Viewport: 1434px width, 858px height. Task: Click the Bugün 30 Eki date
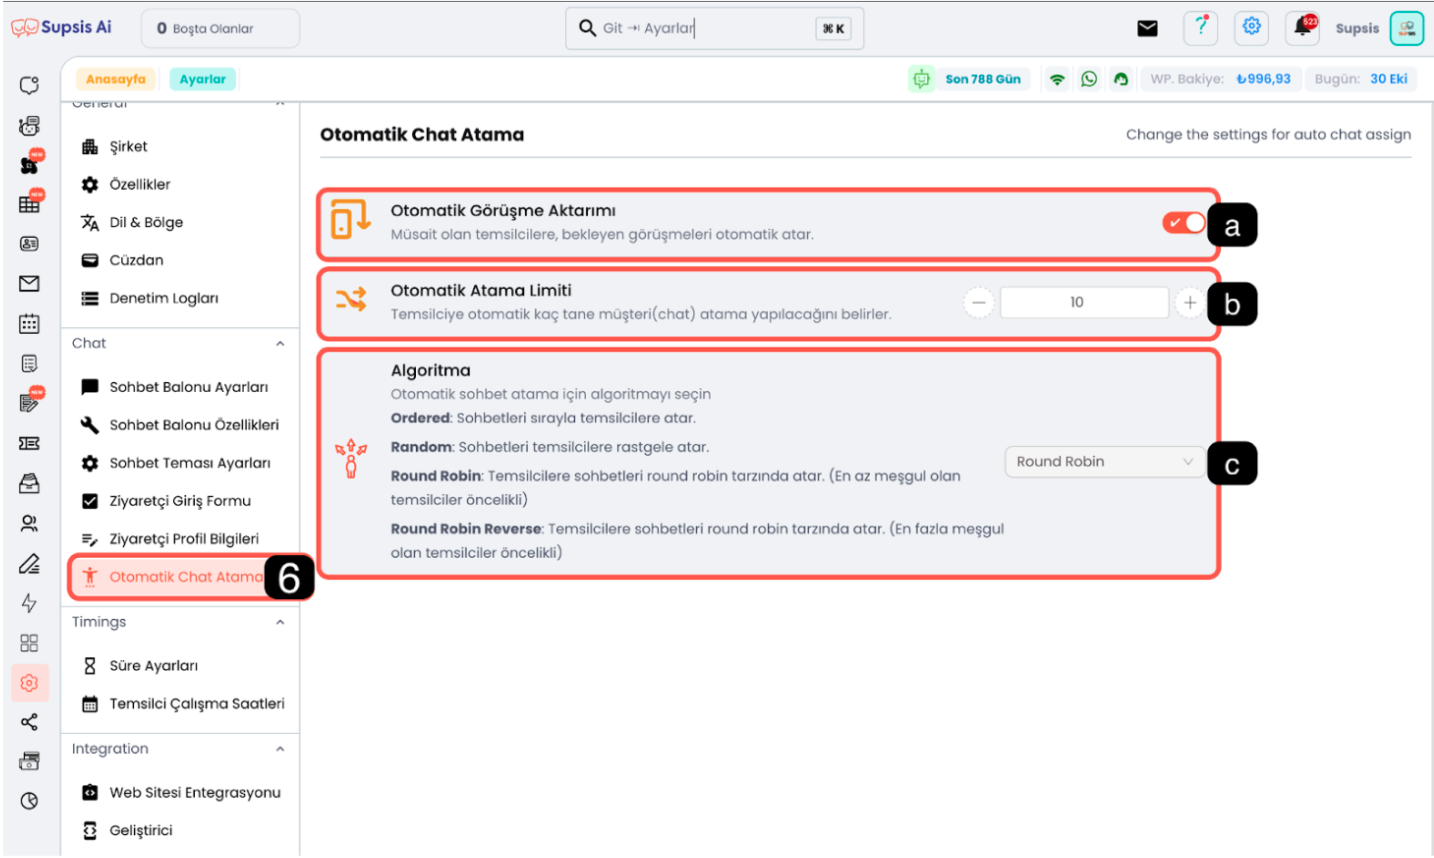(1361, 79)
